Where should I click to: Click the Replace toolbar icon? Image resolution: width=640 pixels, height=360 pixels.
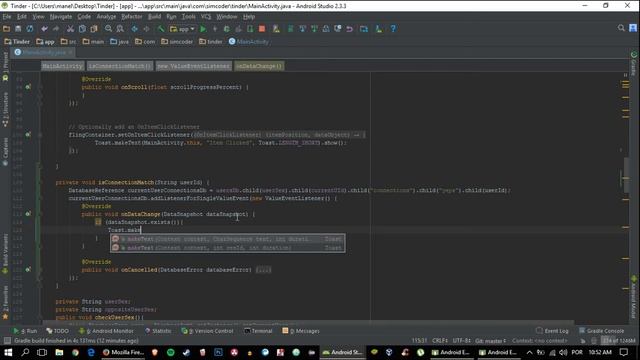point(120,29)
